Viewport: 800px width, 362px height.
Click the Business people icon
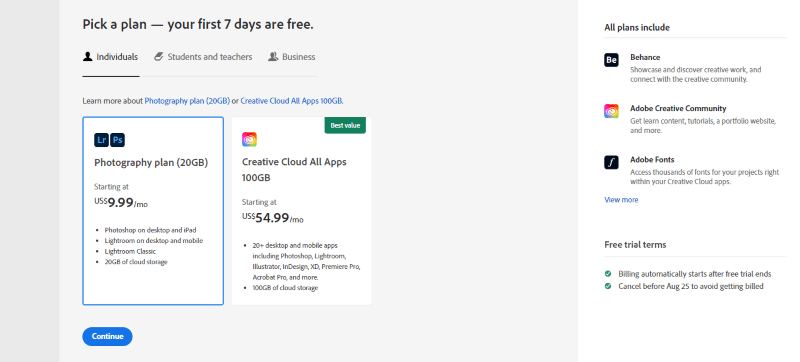click(273, 57)
